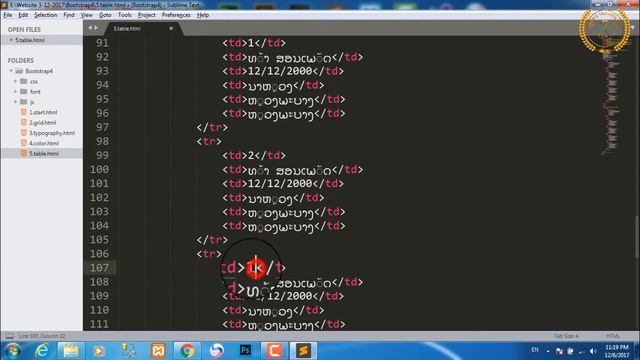Click the Line, Column status text
This screenshot has height=360, width=640.
[x=42, y=336]
